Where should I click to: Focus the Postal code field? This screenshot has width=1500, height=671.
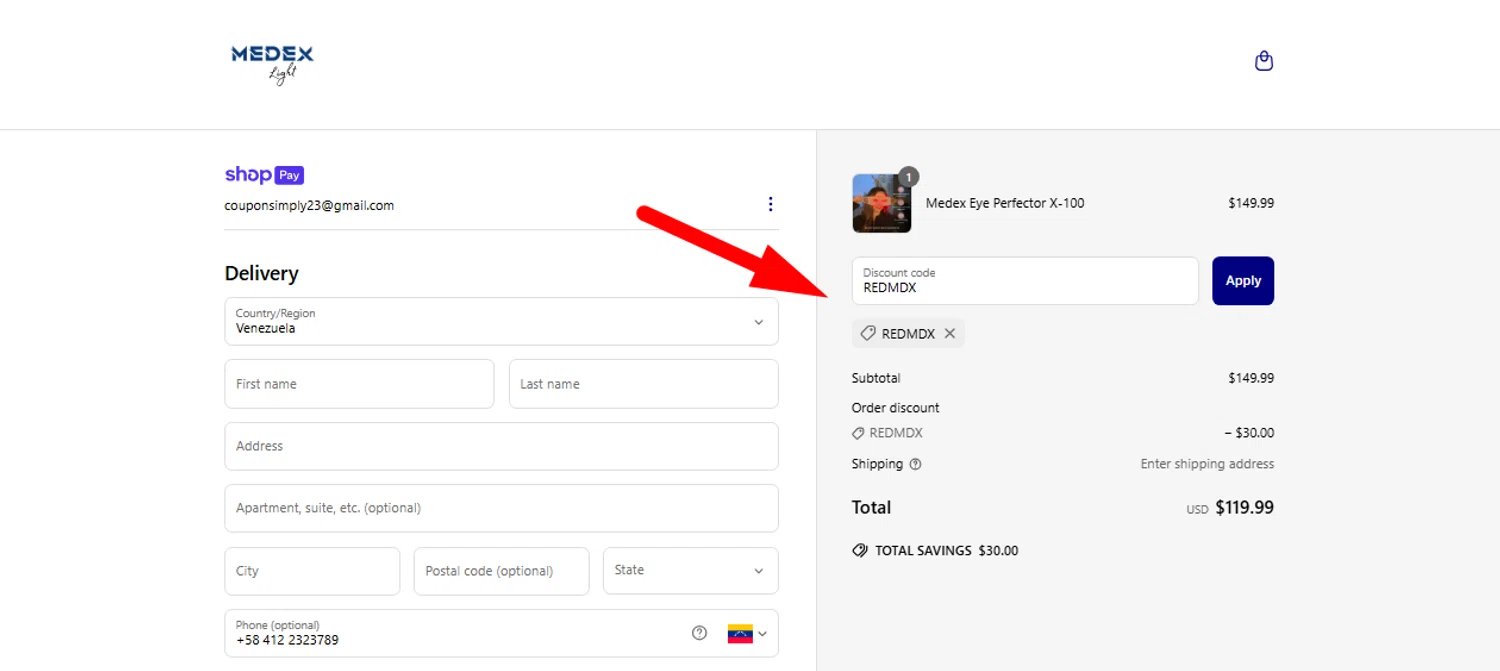[501, 571]
